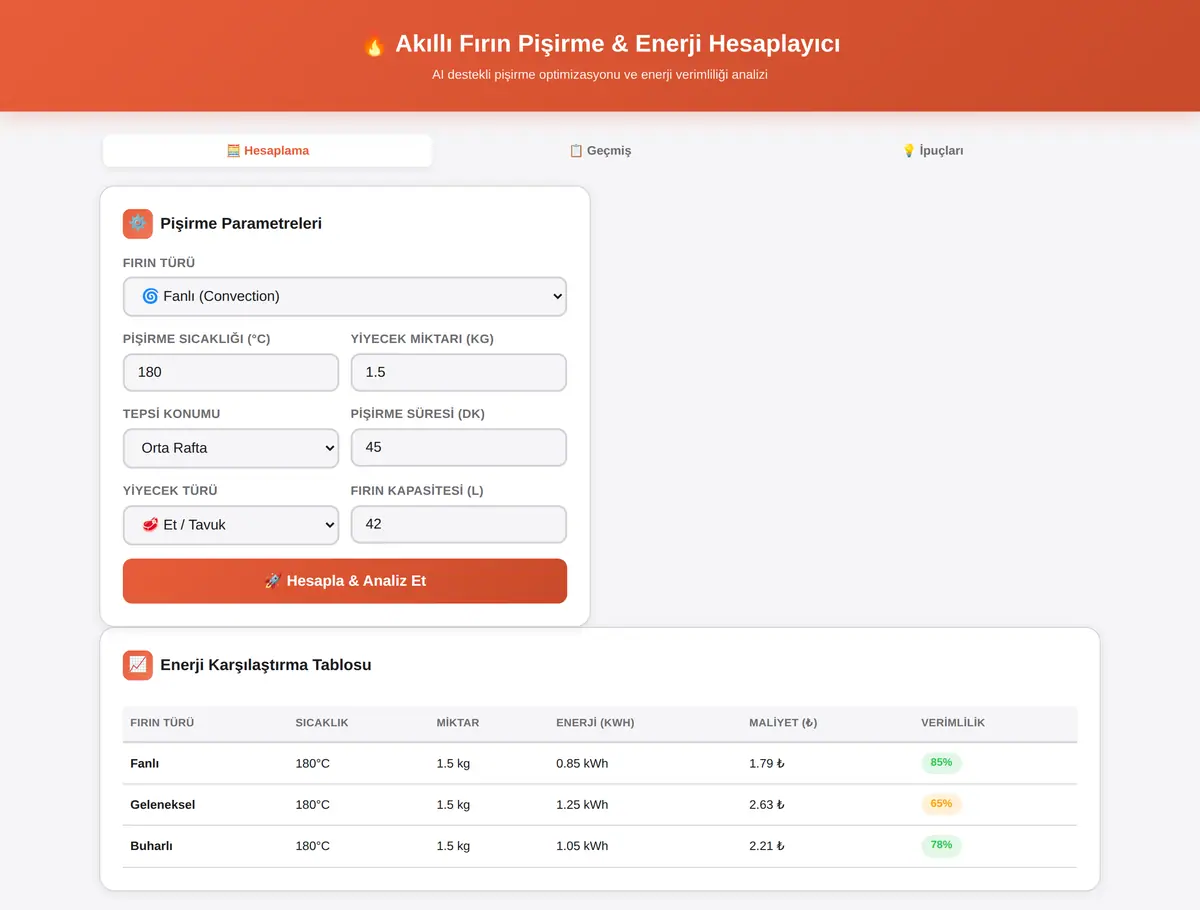Viewport: 1200px width, 910px height.
Task: Click the 78% efficiency badge
Action: (941, 846)
